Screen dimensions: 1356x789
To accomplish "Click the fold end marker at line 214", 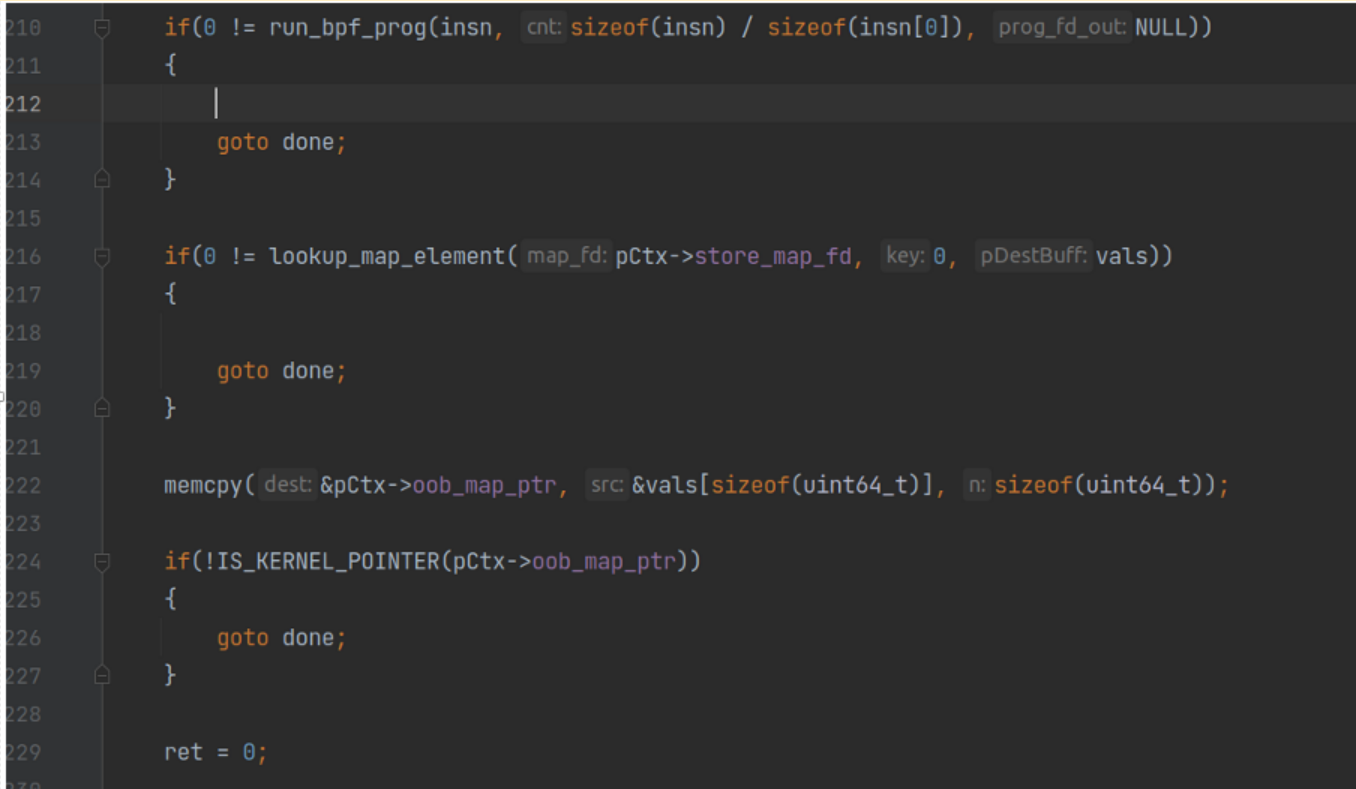I will coord(102,179).
